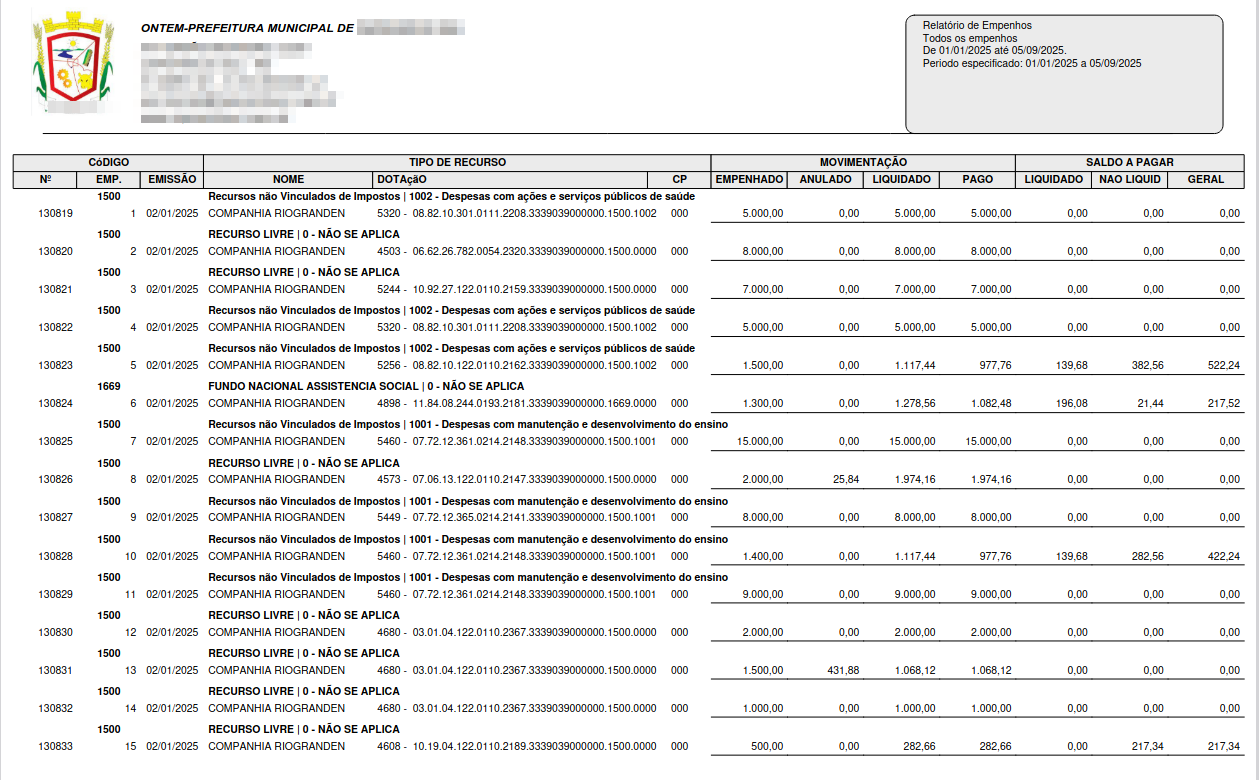
Task: Click the "GERAL" column header
Action: coord(1205,180)
